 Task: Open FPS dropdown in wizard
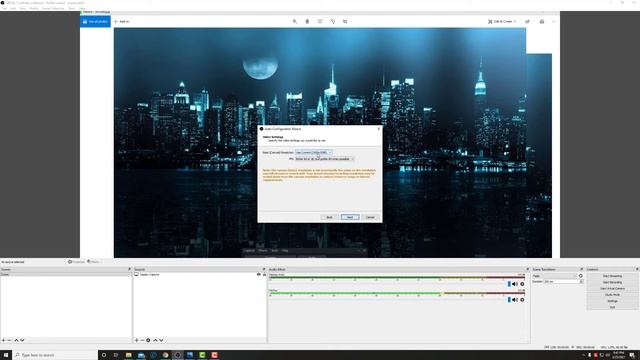click(x=324, y=159)
